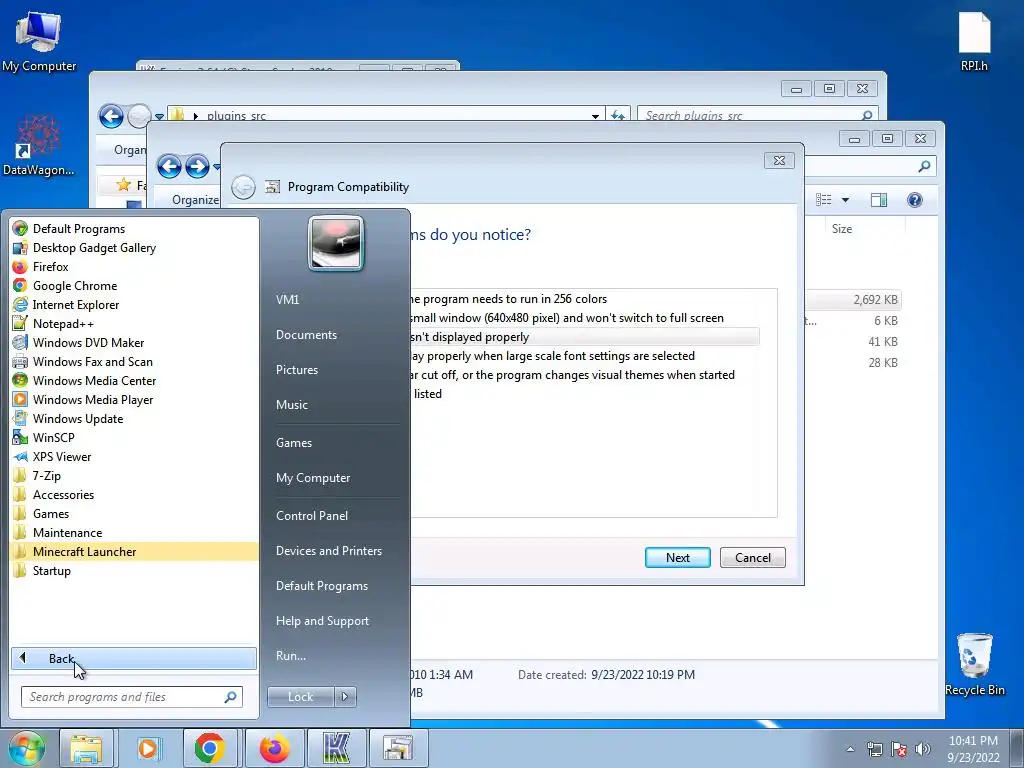The height and width of the screenshot is (768, 1024).
Task: Open Windows Fax and Scan
Action: pyautogui.click(x=92, y=361)
